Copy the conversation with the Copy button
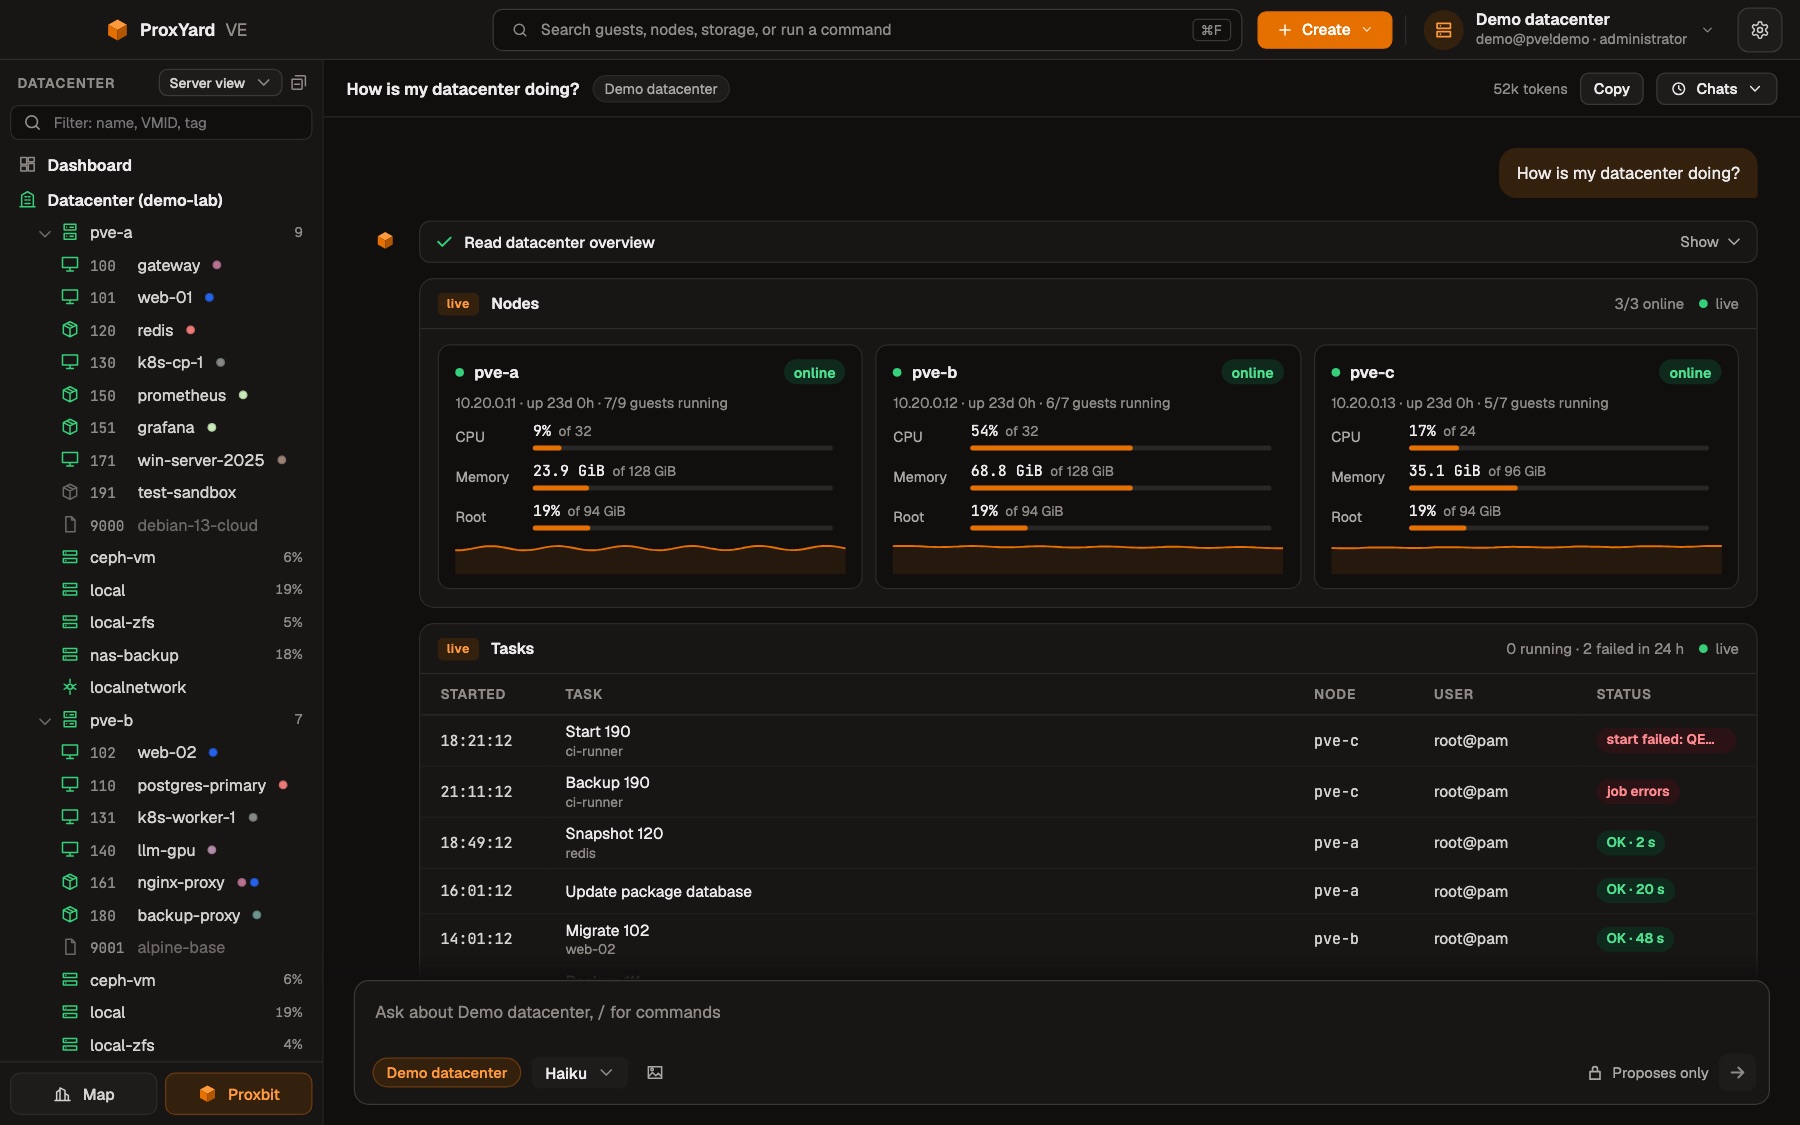Viewport: 1800px width, 1125px height. click(1611, 89)
